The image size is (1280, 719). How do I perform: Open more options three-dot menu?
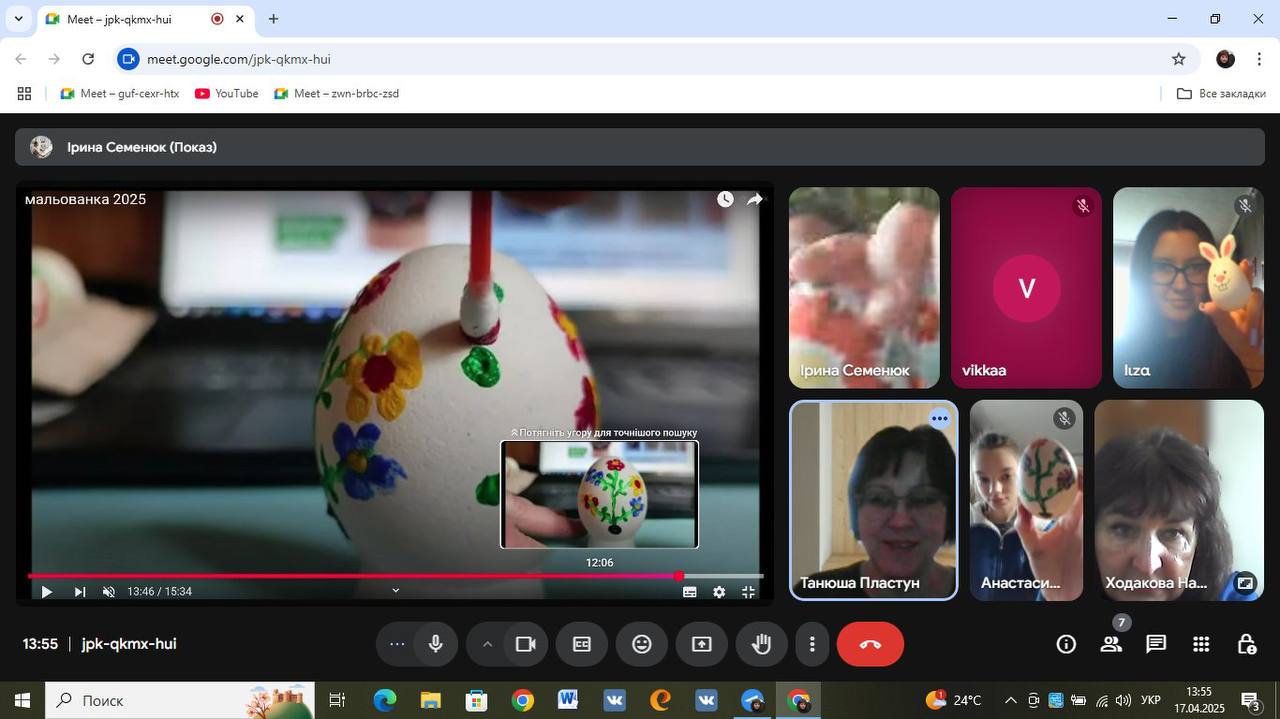(813, 644)
